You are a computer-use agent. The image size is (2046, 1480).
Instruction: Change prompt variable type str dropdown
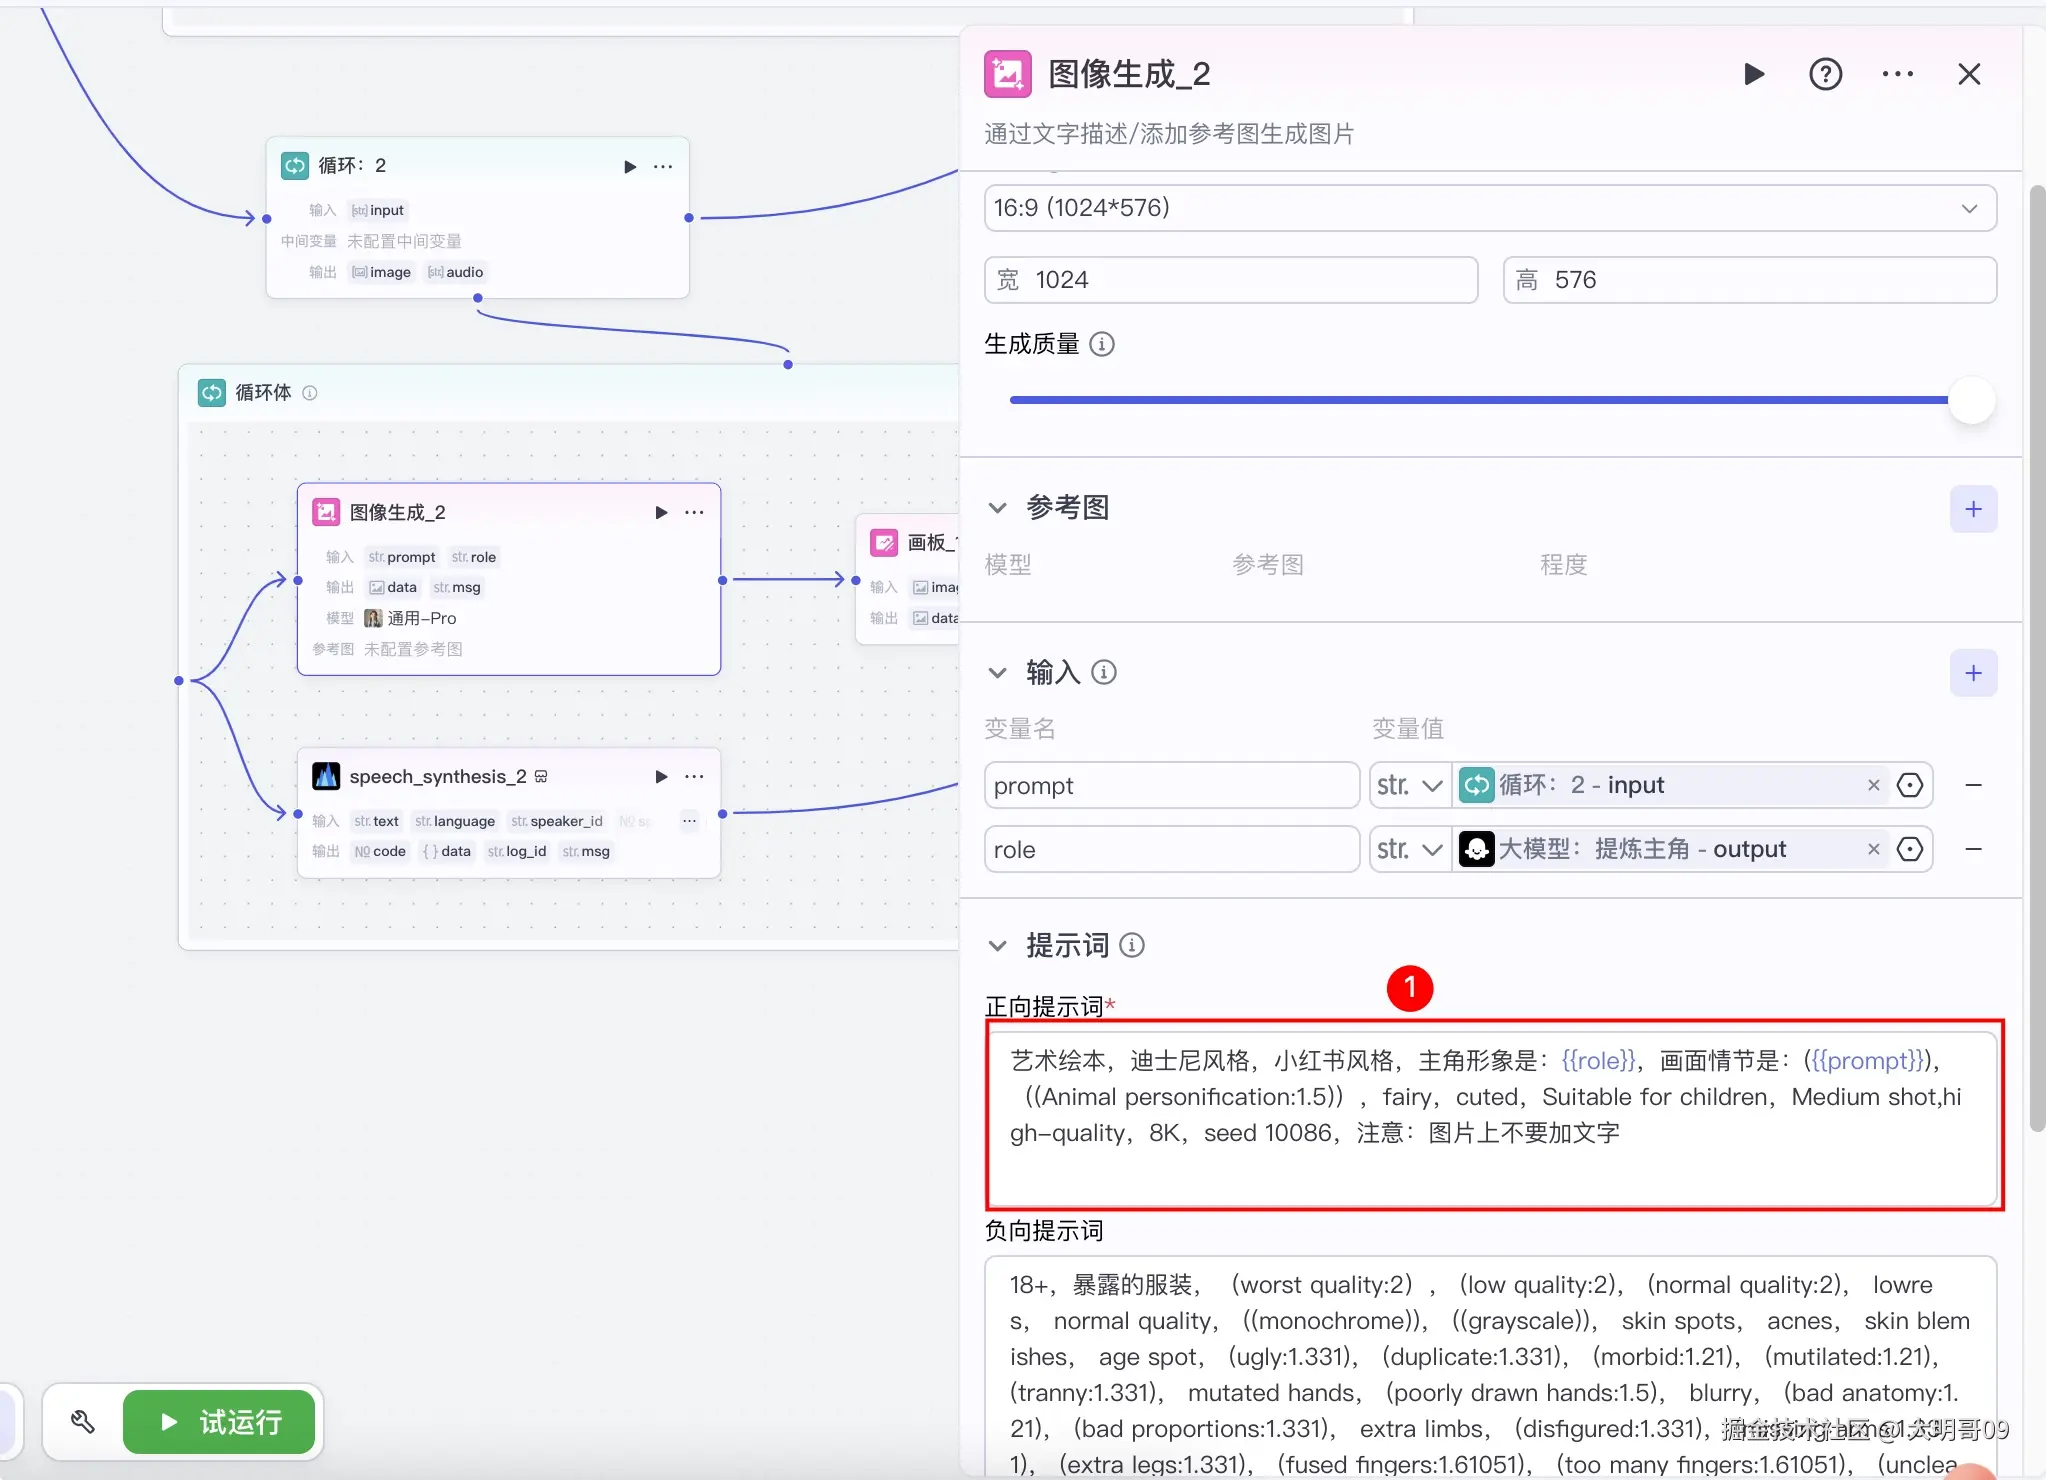pyautogui.click(x=1409, y=786)
